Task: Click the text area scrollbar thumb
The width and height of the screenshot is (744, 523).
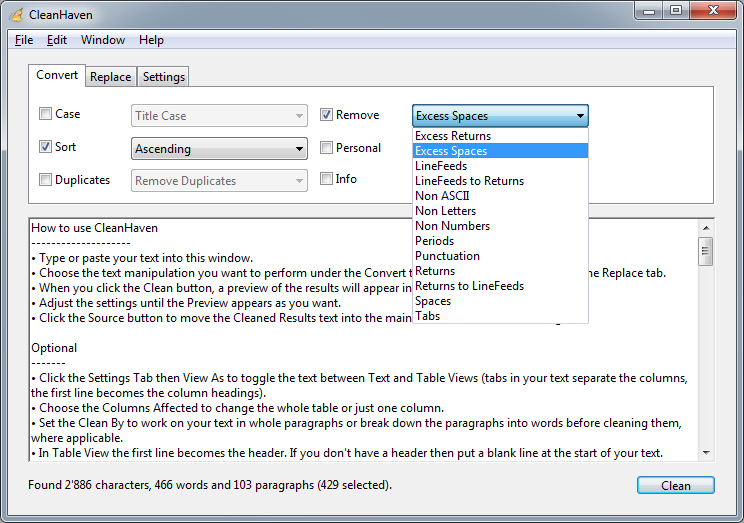Action: (x=706, y=251)
